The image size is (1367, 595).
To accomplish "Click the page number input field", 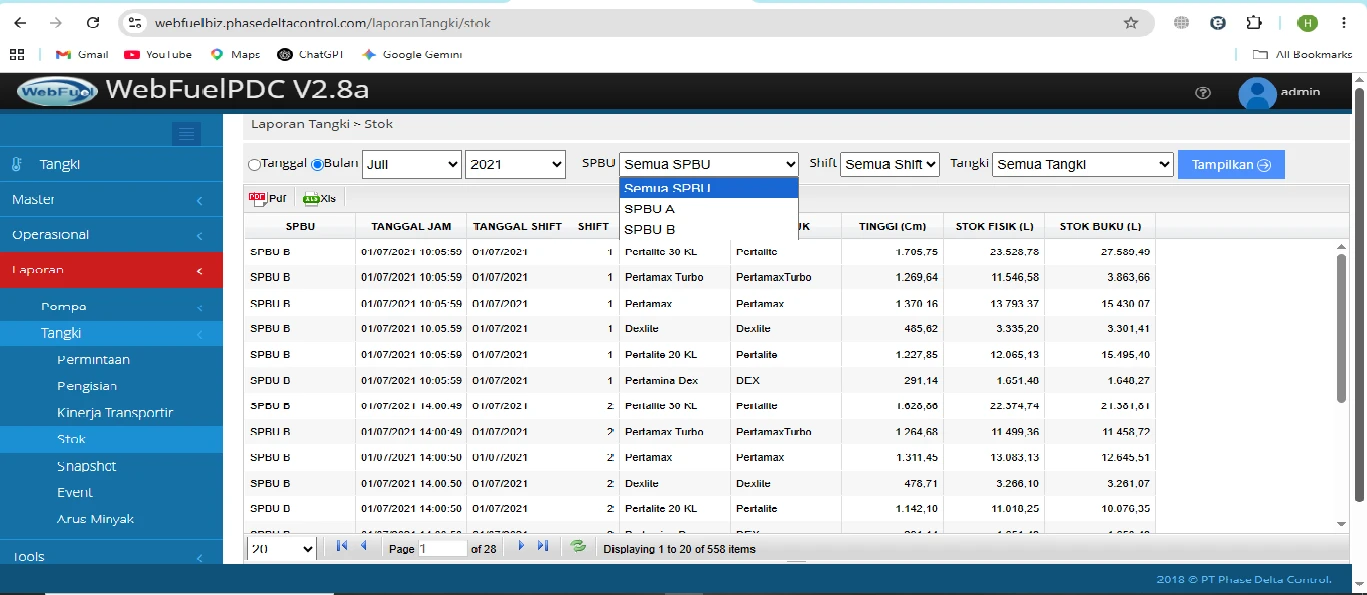I will [x=443, y=549].
